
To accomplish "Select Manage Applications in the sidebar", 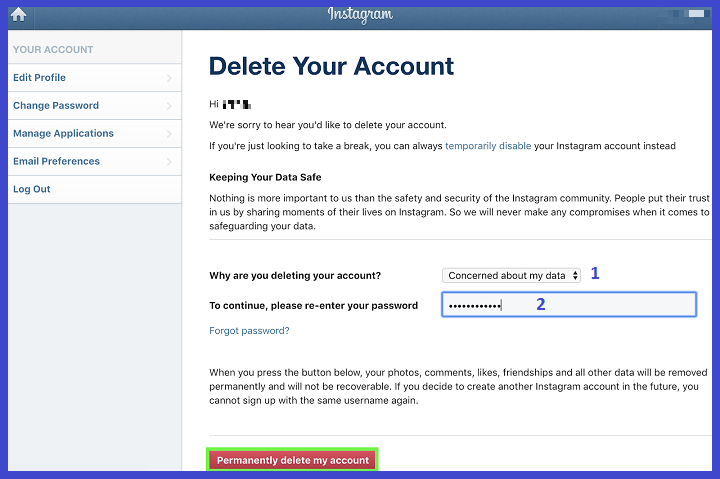I will 63,133.
